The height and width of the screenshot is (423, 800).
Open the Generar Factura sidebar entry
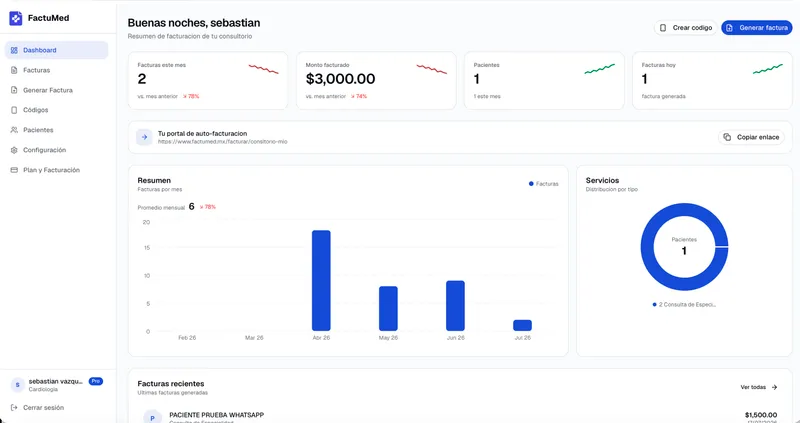(x=57, y=90)
